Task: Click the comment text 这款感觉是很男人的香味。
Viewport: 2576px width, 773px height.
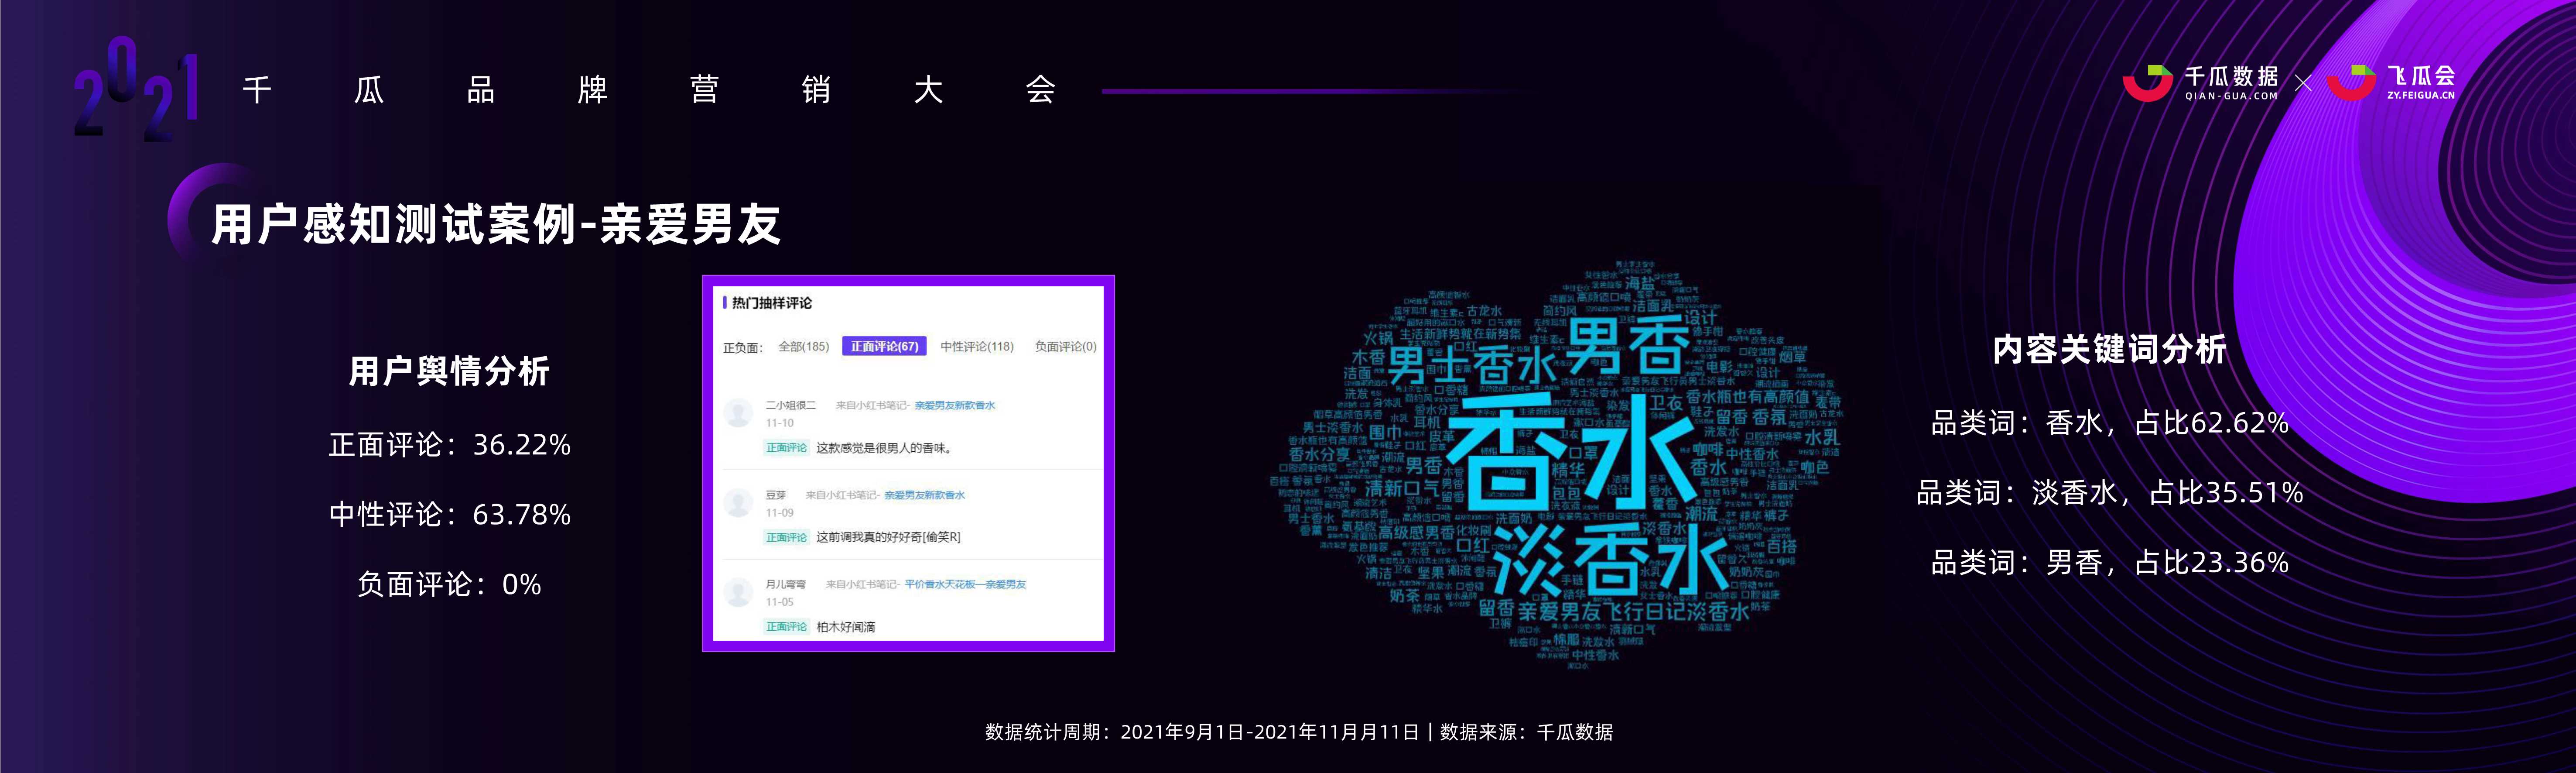Action: (884, 448)
